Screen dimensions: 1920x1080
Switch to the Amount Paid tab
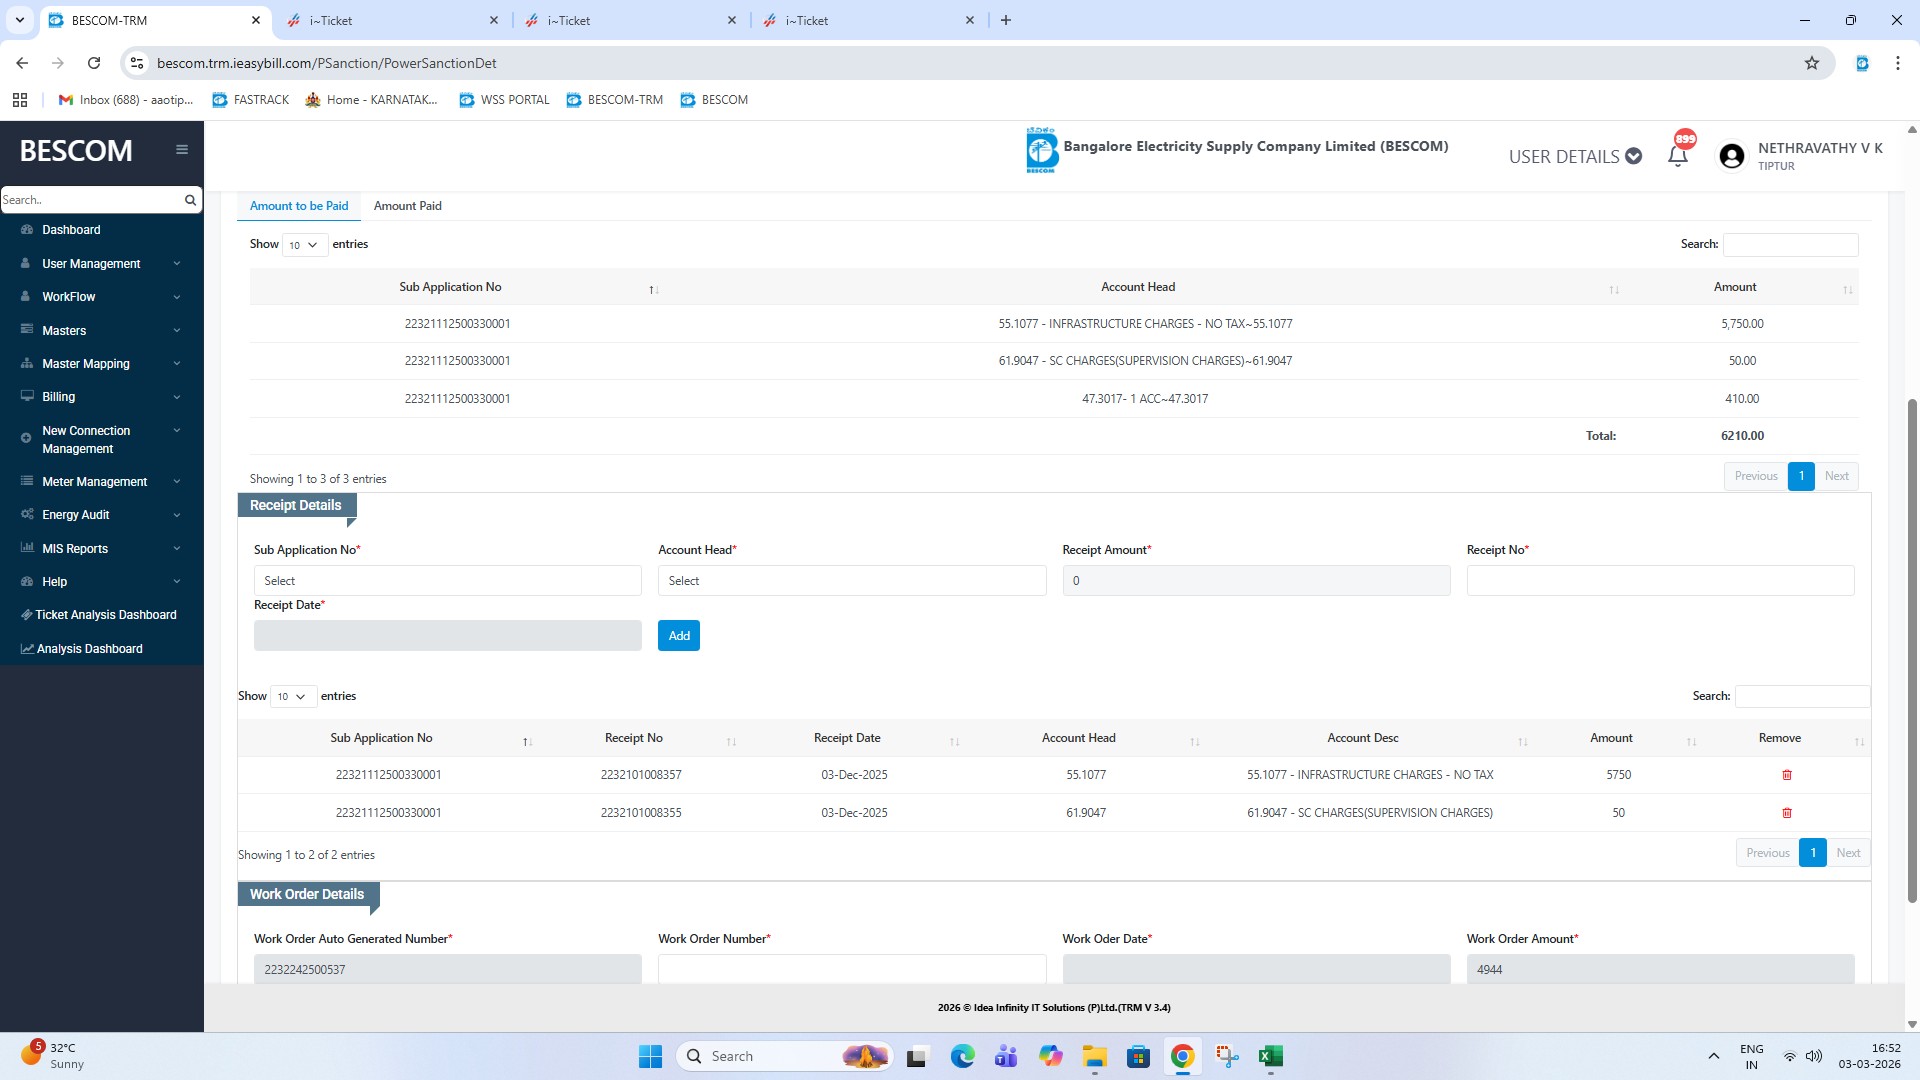(x=407, y=206)
